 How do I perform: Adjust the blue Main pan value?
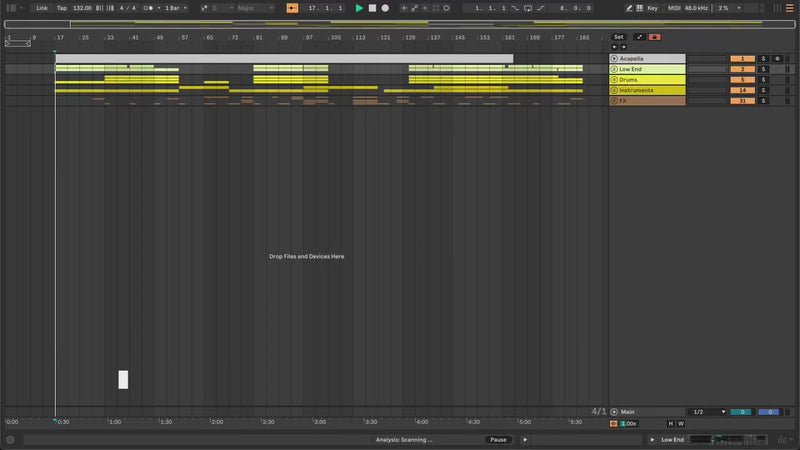(769, 412)
